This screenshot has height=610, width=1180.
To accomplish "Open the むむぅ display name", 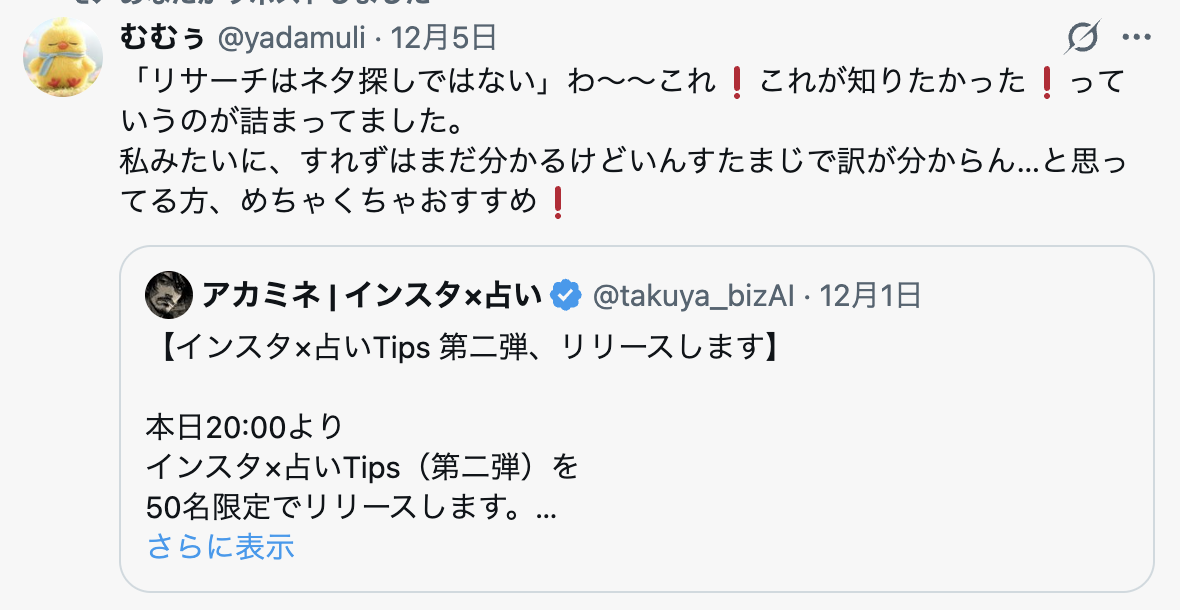I will tap(163, 37).
